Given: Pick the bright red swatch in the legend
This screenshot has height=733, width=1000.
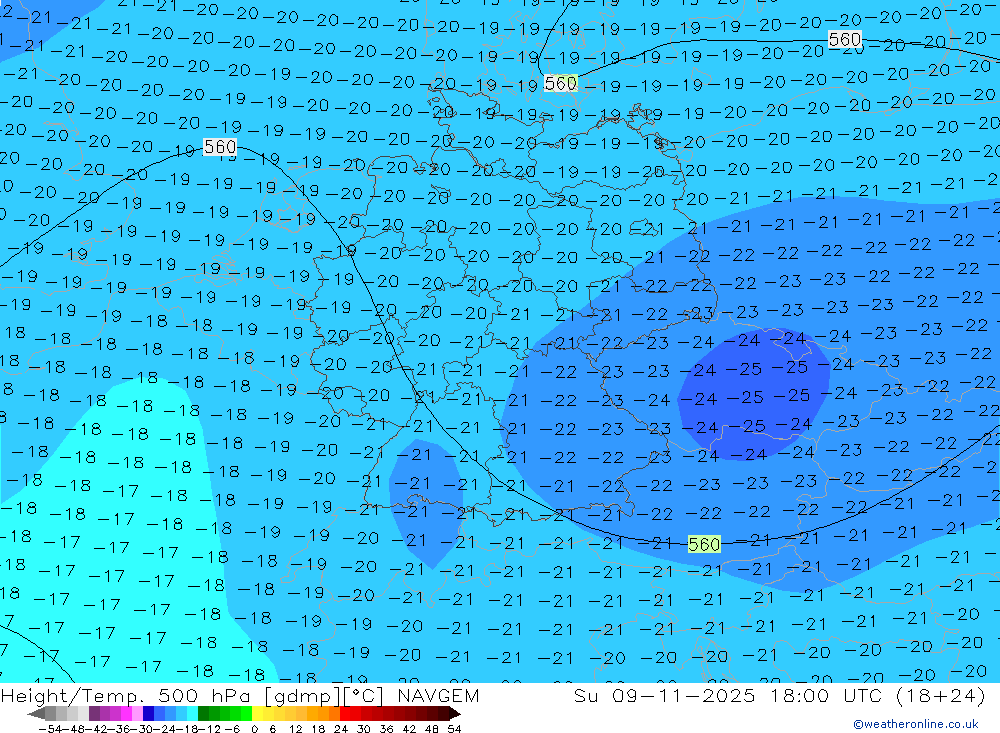Looking at the screenshot, I should click(345, 713).
